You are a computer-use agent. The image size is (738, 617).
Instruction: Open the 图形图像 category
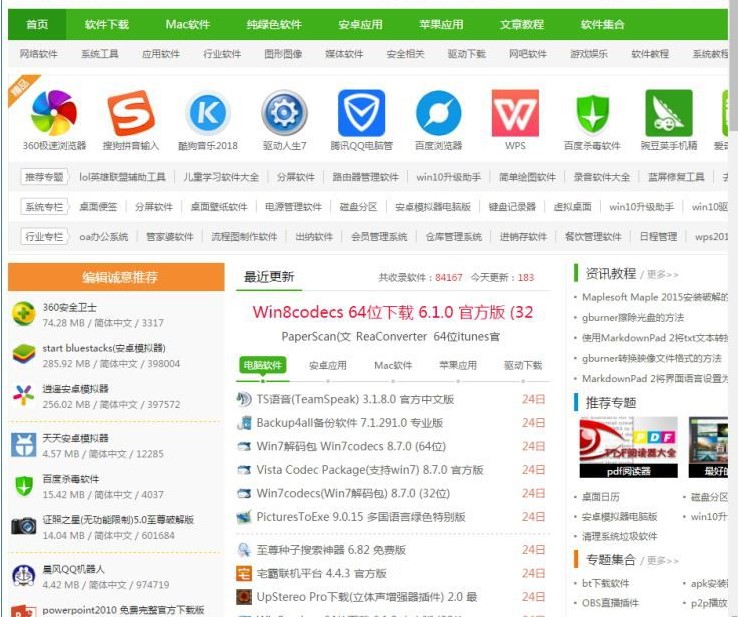pyautogui.click(x=283, y=54)
